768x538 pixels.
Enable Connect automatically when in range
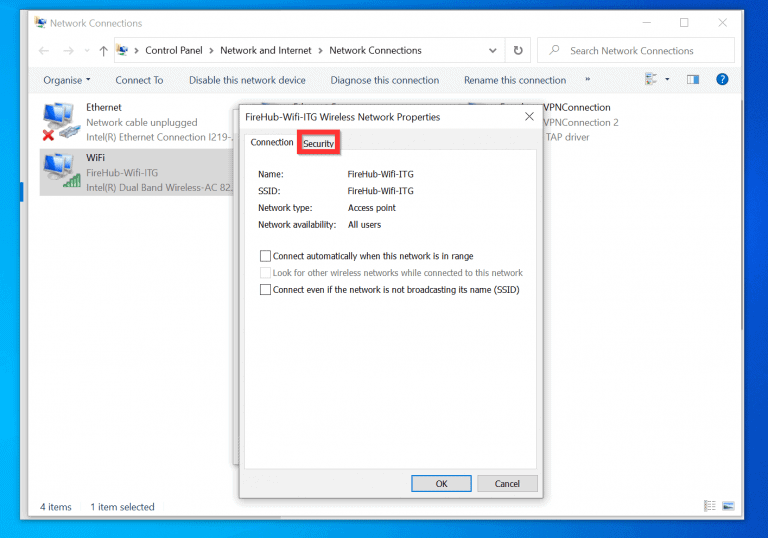[x=265, y=256]
